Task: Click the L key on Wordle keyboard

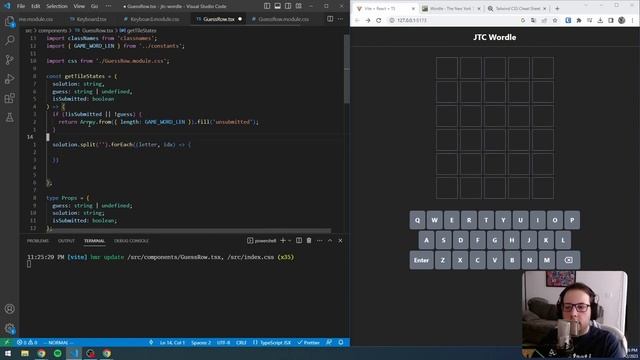Action: [563, 240]
